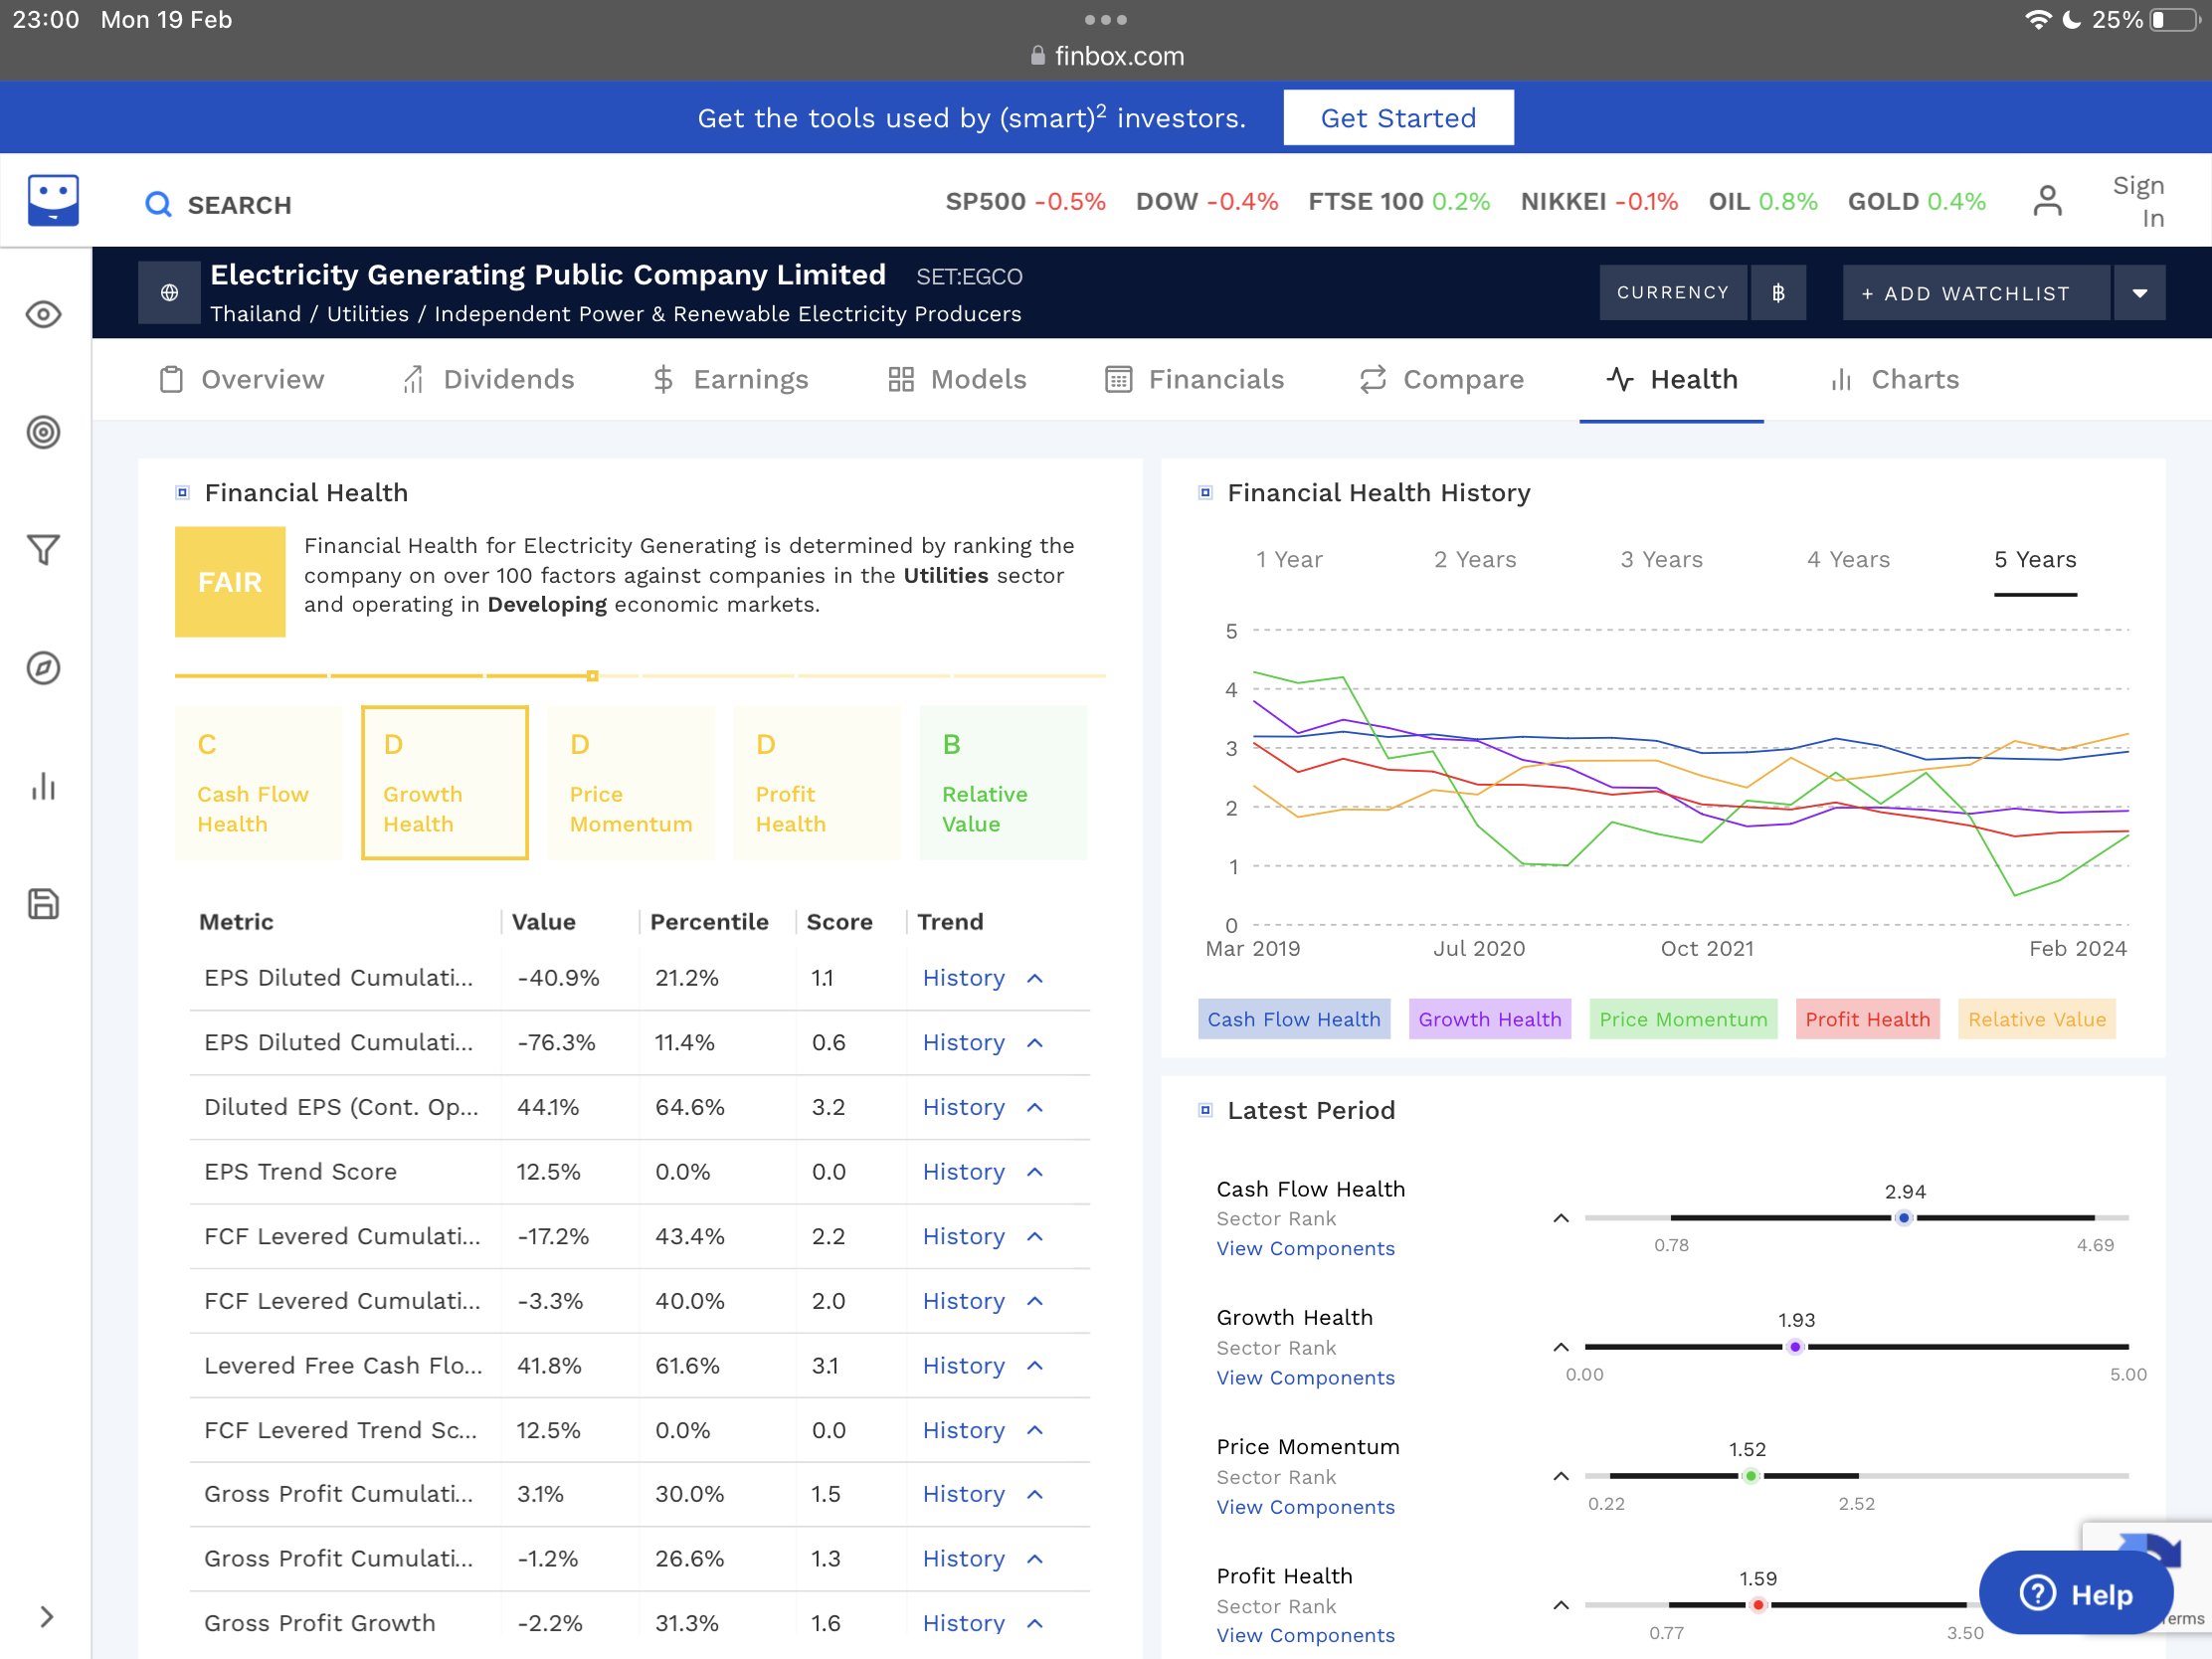Image resolution: width=2212 pixels, height=1659 pixels.
Task: Collapse chevron on Levered Free Cash Flo row
Action: click(x=1035, y=1366)
